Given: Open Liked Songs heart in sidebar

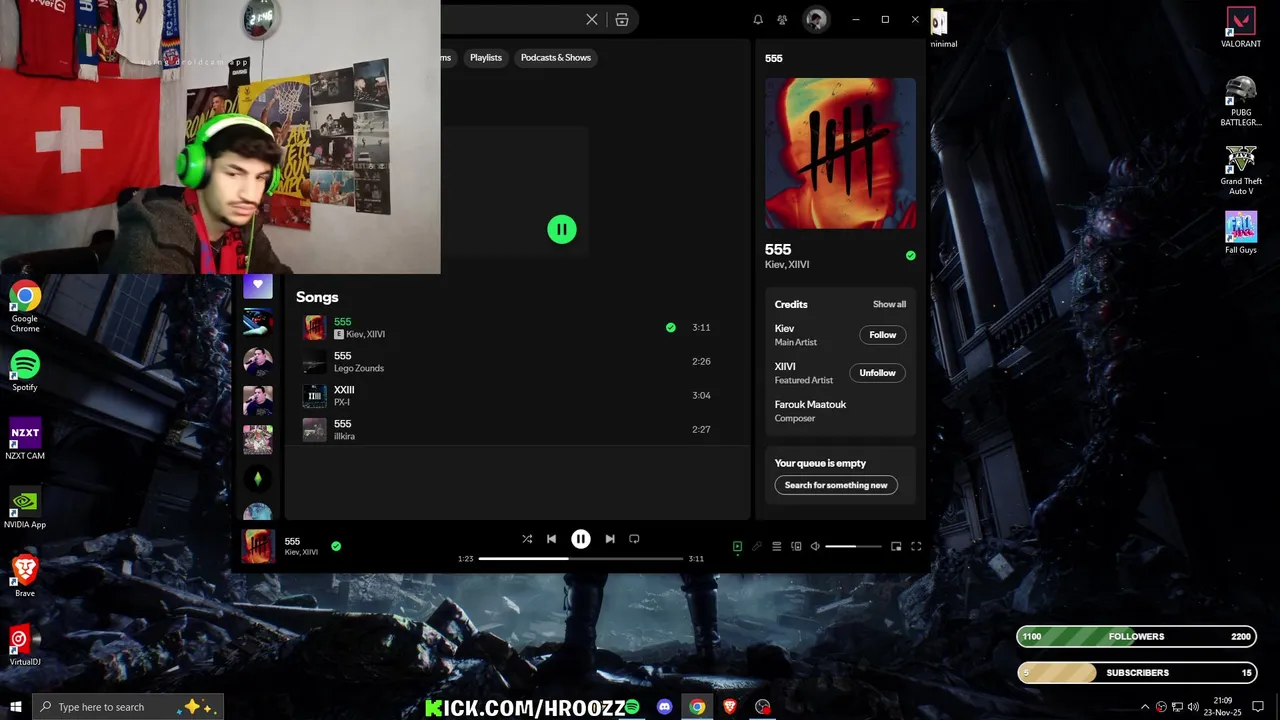Looking at the screenshot, I should 258,285.
